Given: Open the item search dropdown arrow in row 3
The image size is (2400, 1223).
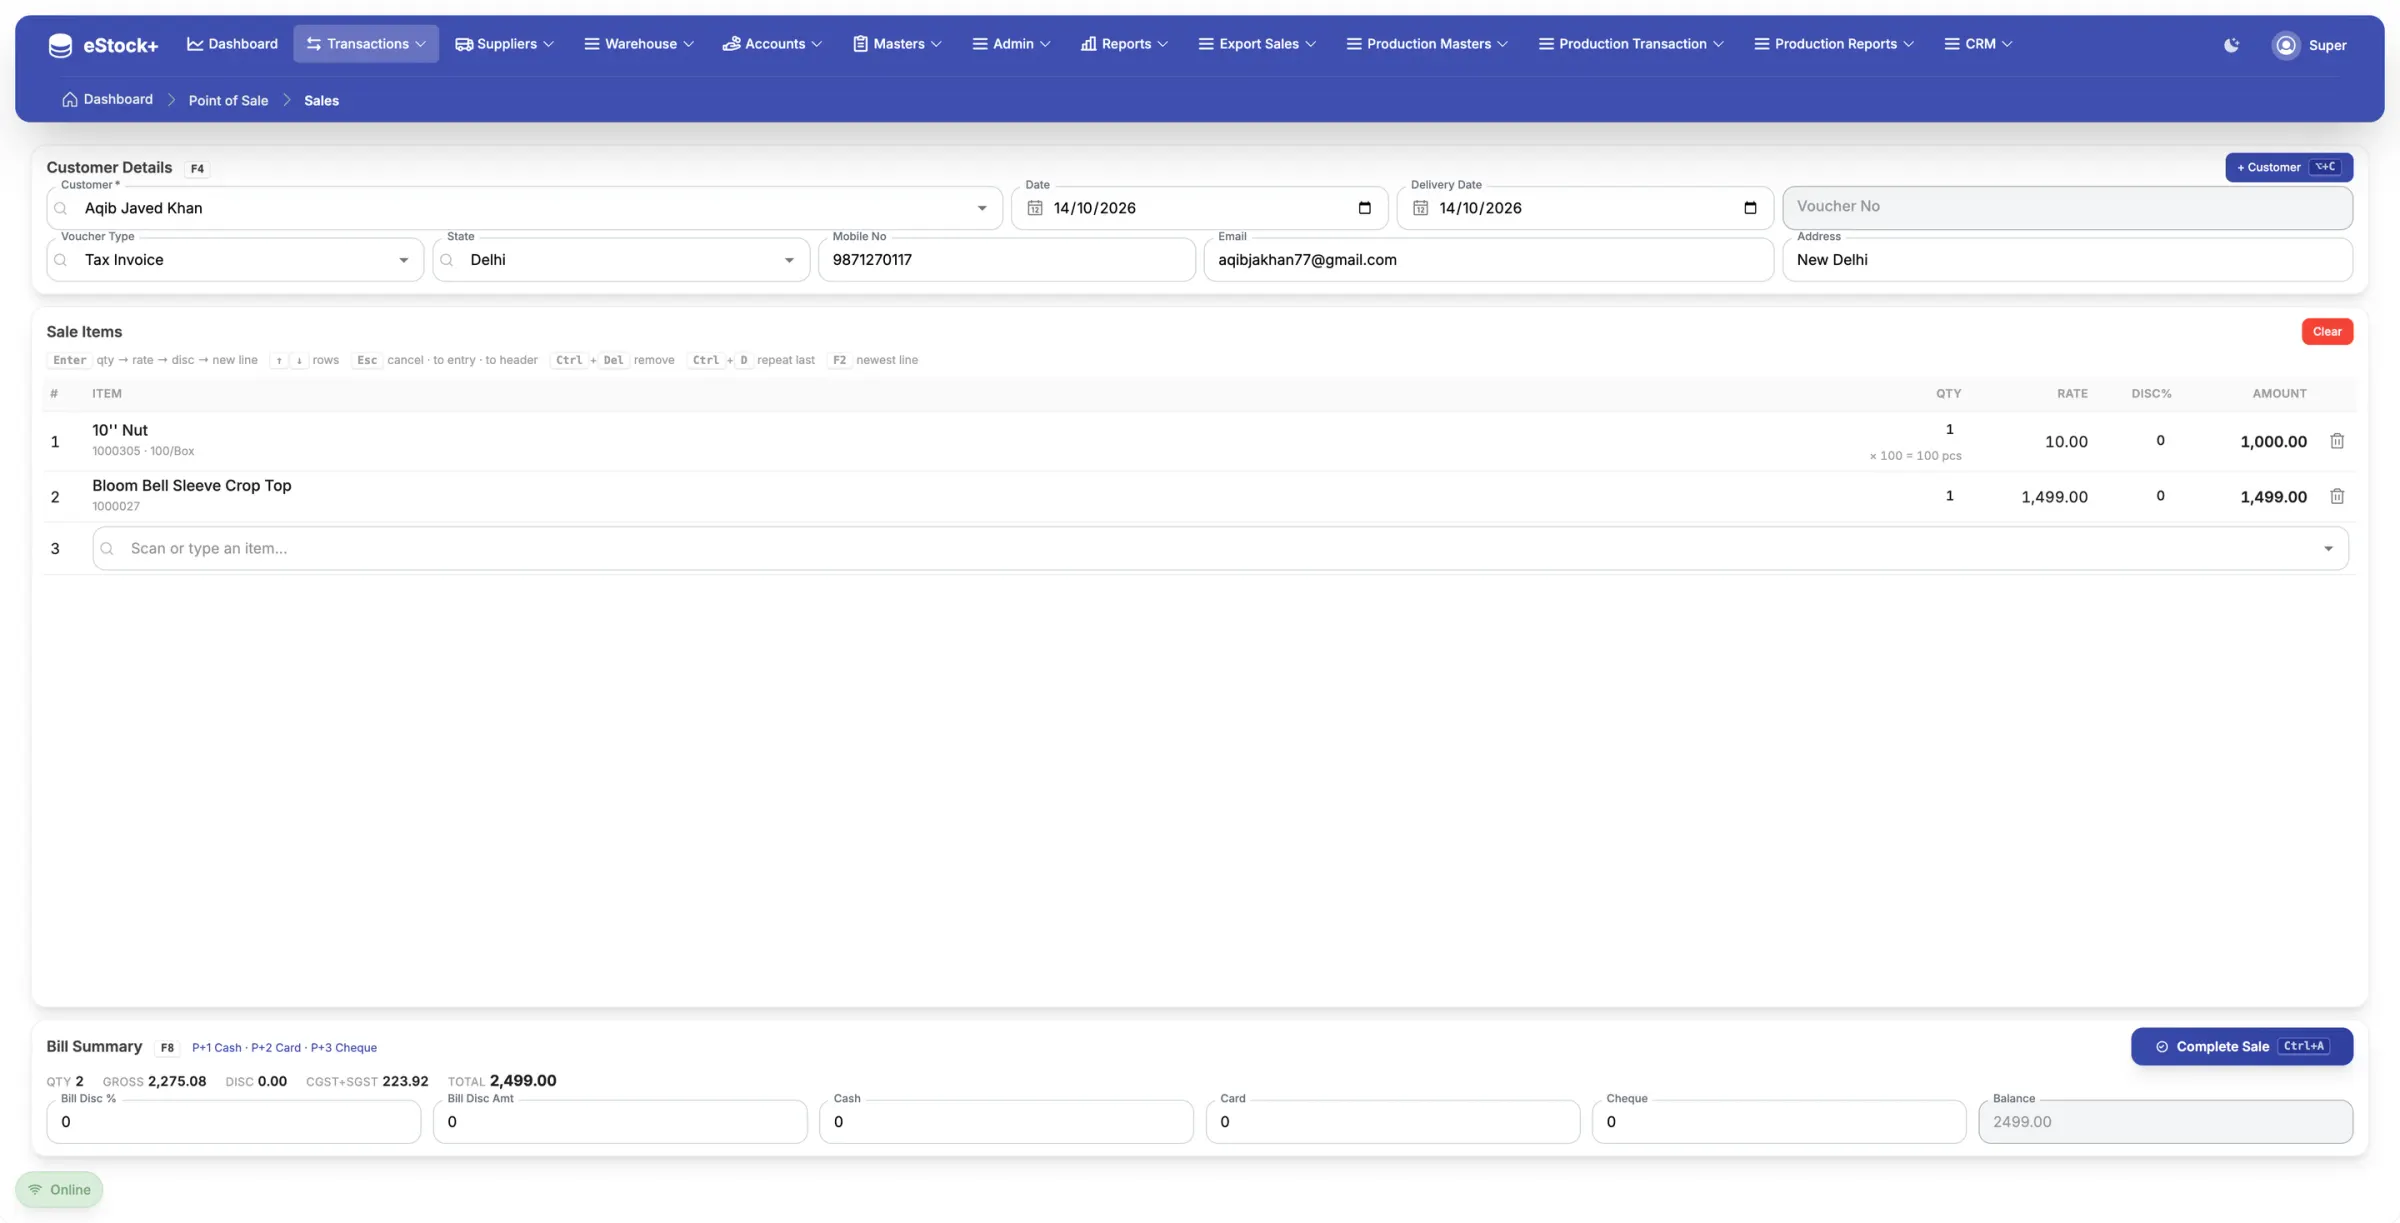Looking at the screenshot, I should [2328, 549].
